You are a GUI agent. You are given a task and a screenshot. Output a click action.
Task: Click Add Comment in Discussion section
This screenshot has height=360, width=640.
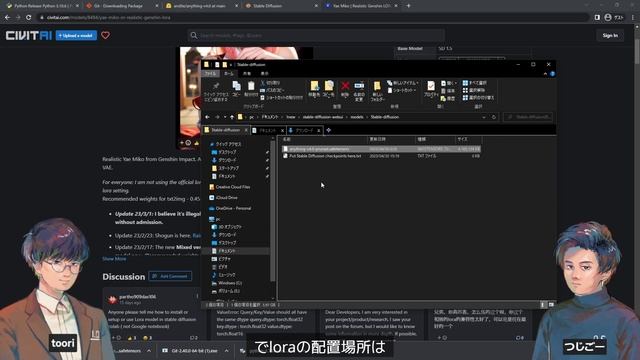[x=170, y=276]
